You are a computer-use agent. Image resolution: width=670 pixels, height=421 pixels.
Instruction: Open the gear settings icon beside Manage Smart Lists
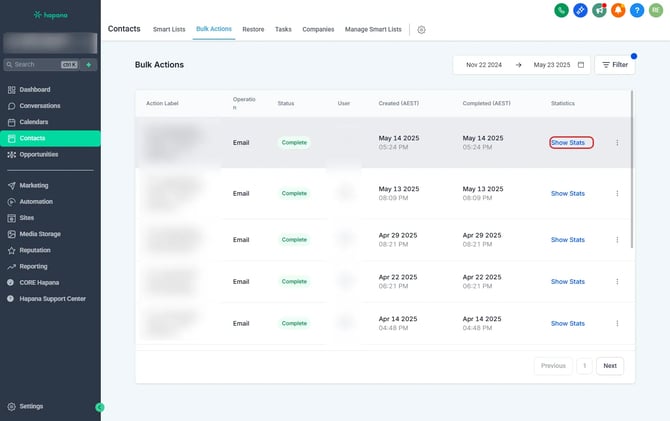(x=421, y=30)
